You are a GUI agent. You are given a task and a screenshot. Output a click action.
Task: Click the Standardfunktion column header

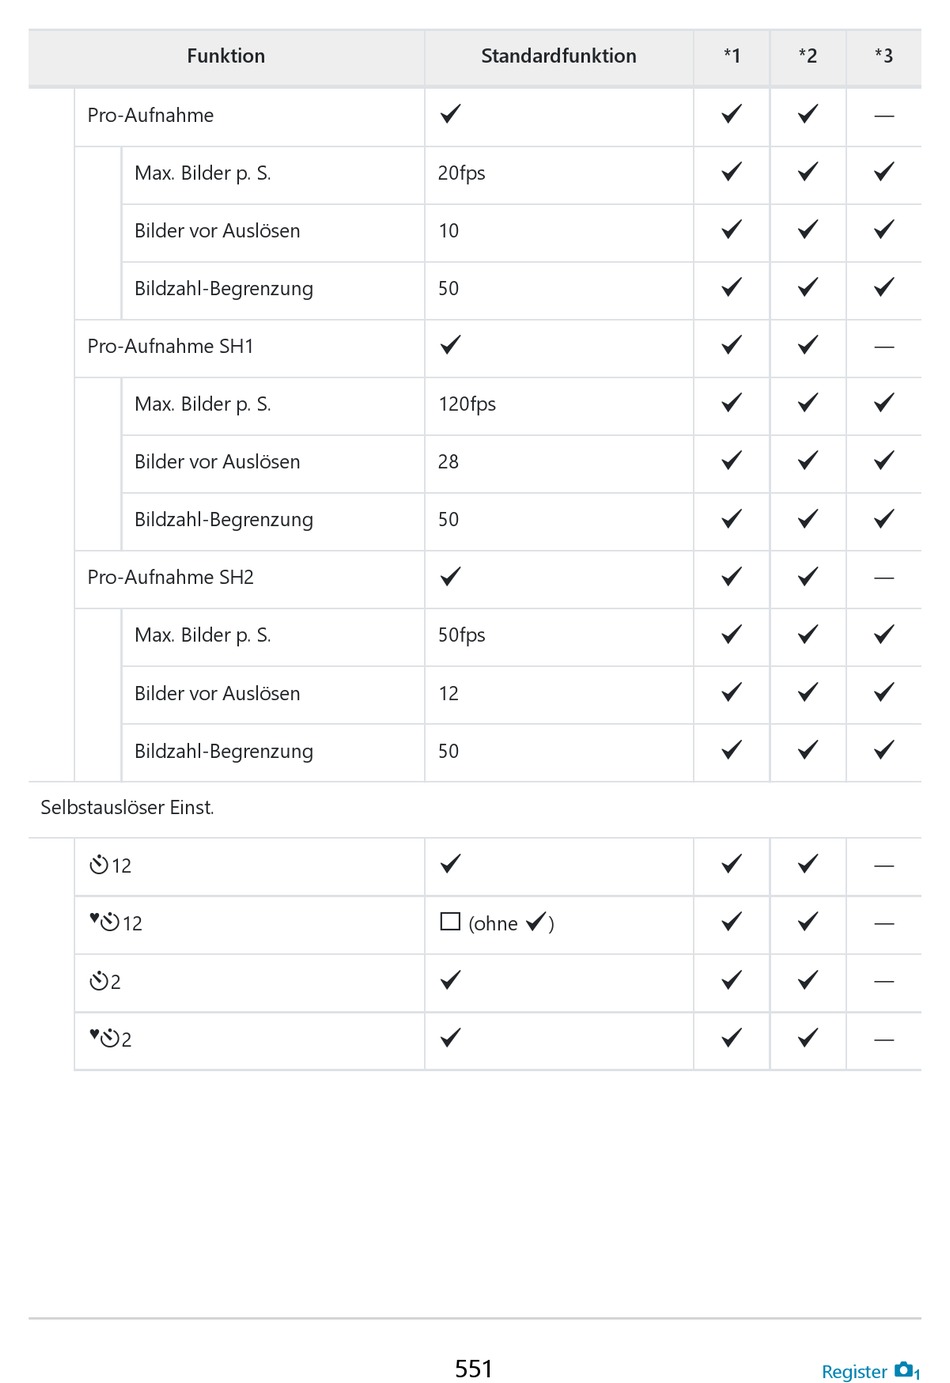pyautogui.click(x=558, y=56)
